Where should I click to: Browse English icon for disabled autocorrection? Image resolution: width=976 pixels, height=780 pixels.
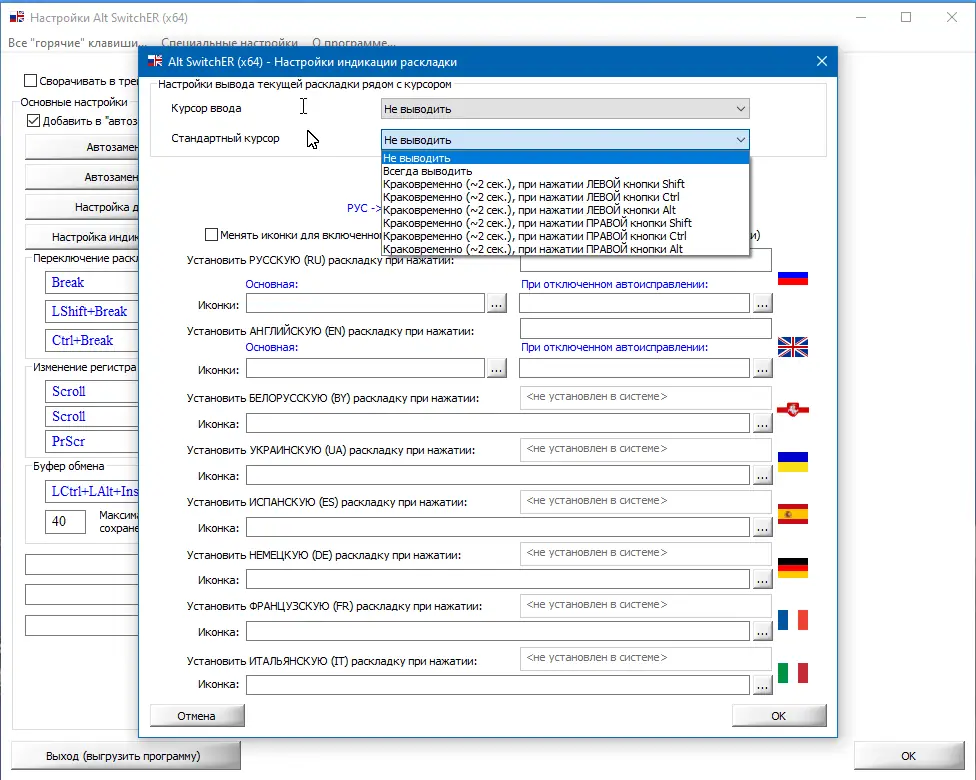click(x=762, y=369)
